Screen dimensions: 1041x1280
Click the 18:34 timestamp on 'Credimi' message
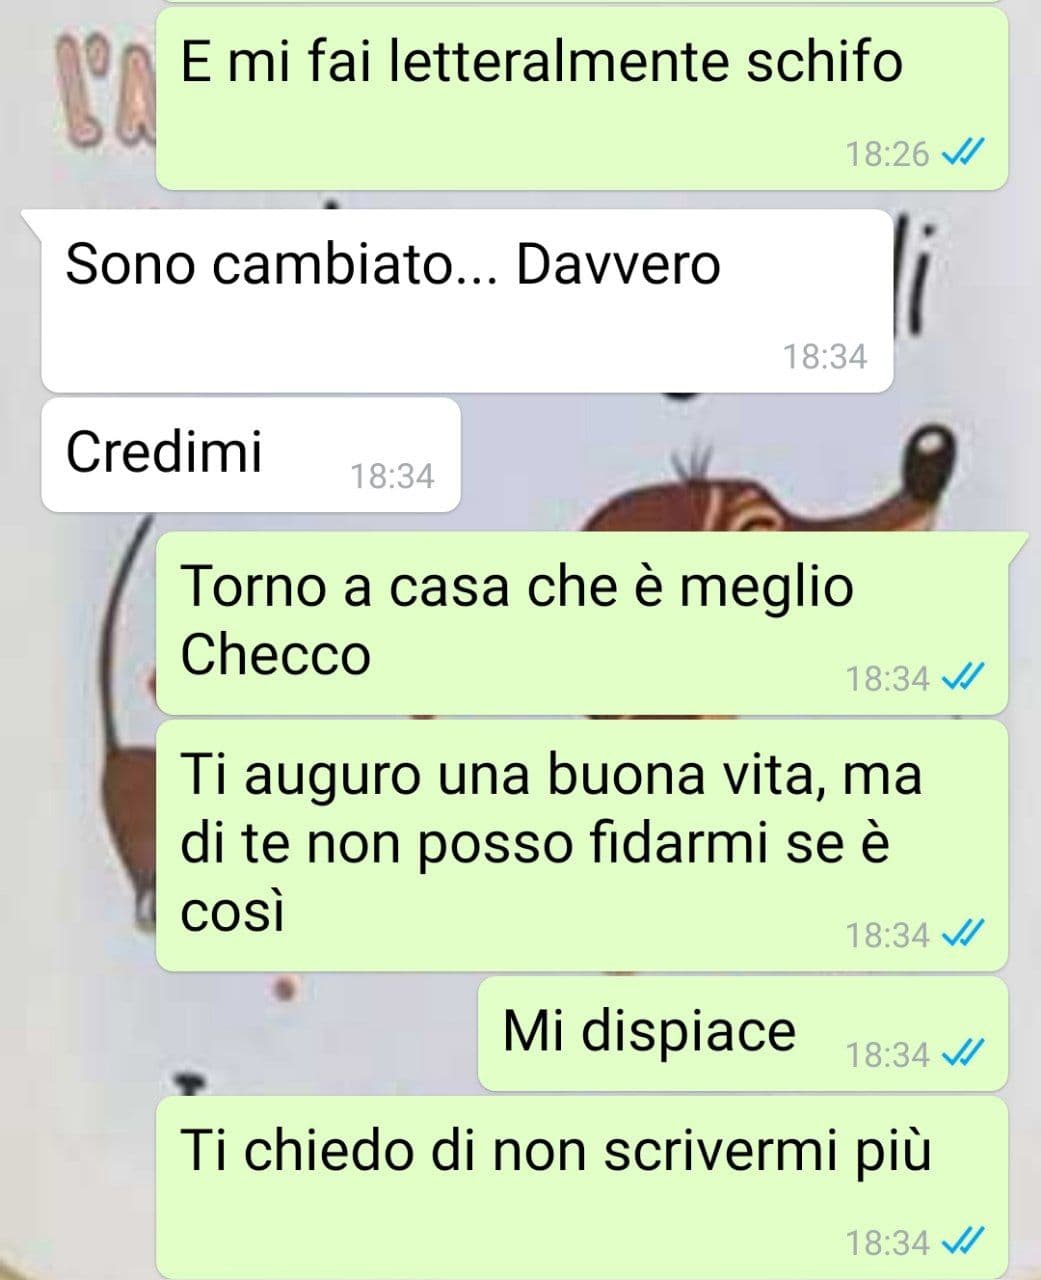point(393,476)
